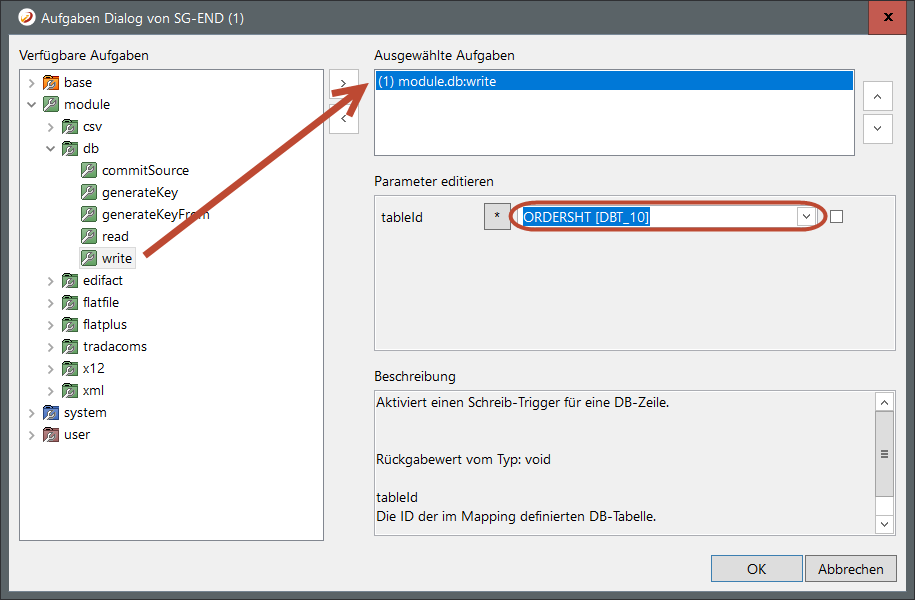This screenshot has height=600, width=915.
Task: Click the user package icon
Action: coord(50,435)
